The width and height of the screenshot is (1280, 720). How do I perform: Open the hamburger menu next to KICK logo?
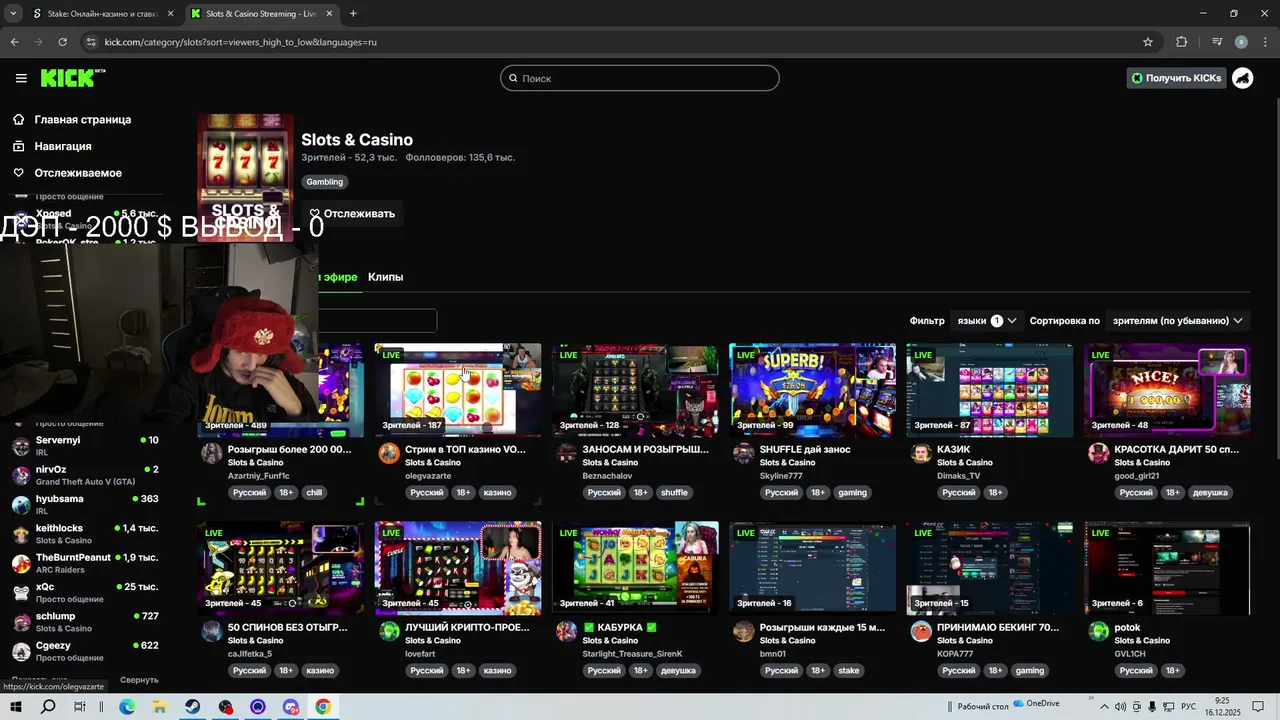tap(21, 78)
